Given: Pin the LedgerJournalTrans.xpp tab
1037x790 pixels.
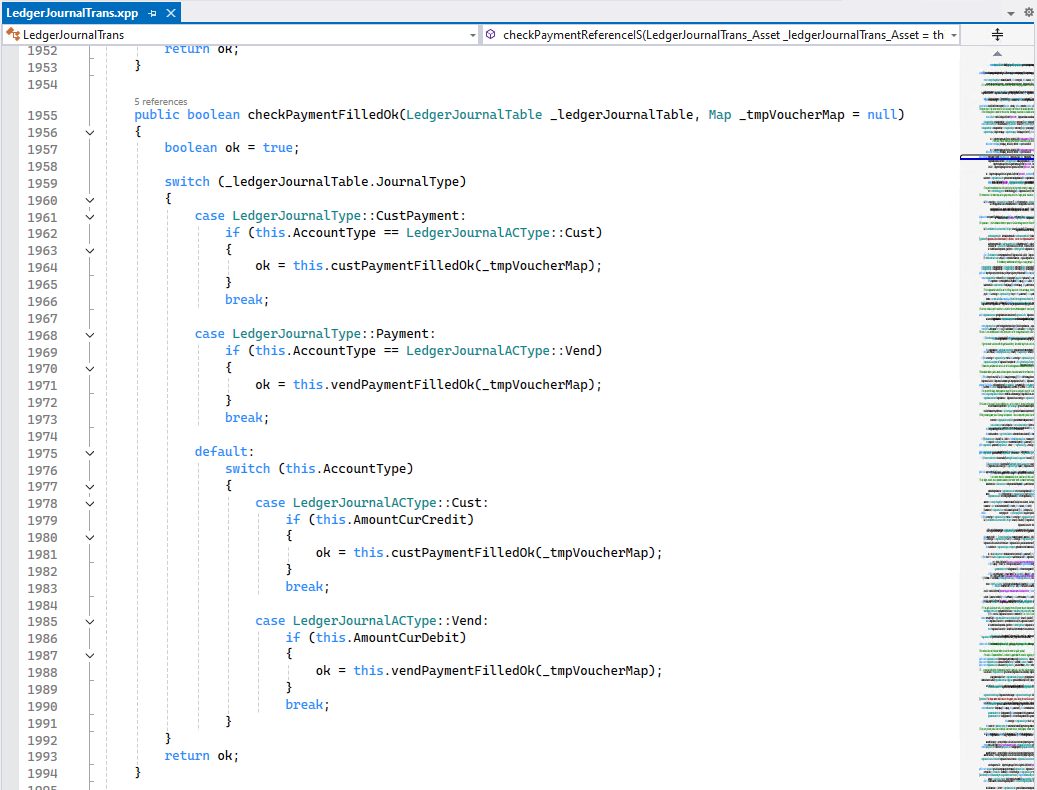Looking at the screenshot, I should tap(152, 13).
